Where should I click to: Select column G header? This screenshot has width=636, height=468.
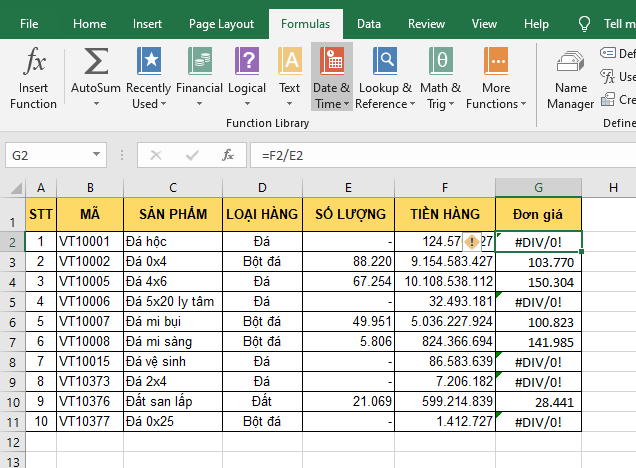coord(538,187)
